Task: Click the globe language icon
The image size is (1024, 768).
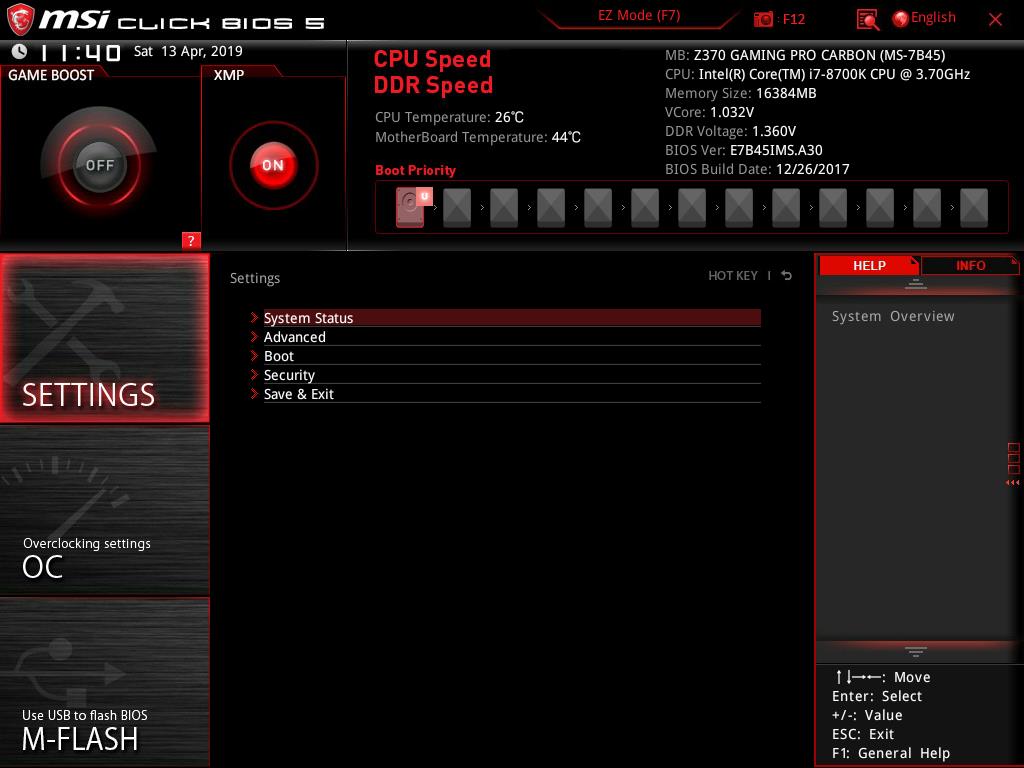Action: 900,19
